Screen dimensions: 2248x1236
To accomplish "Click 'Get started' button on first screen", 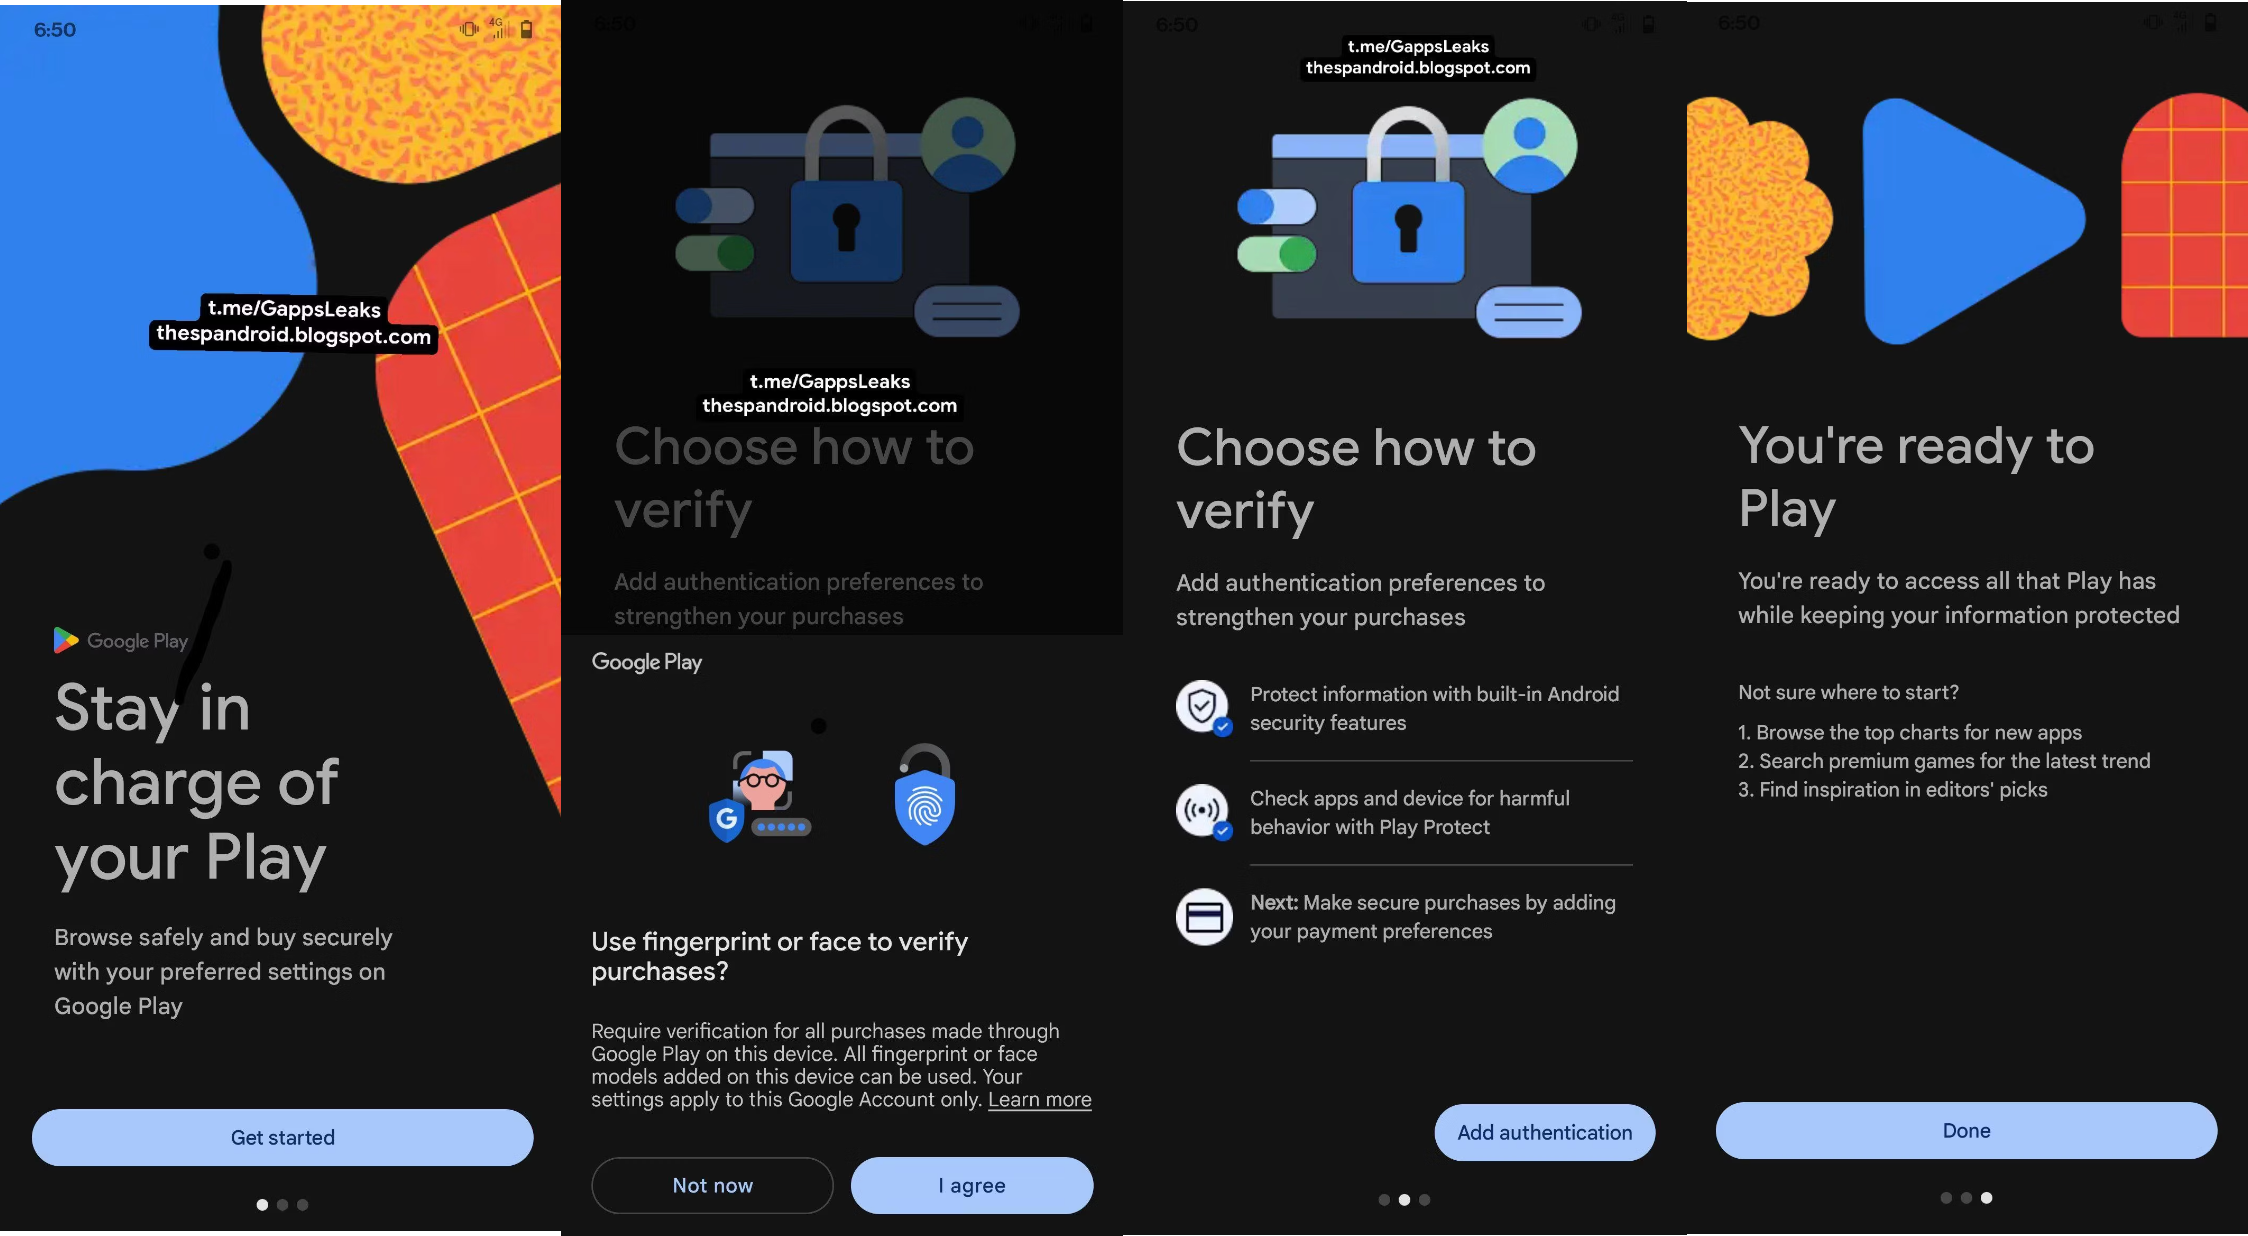I will pos(282,1136).
